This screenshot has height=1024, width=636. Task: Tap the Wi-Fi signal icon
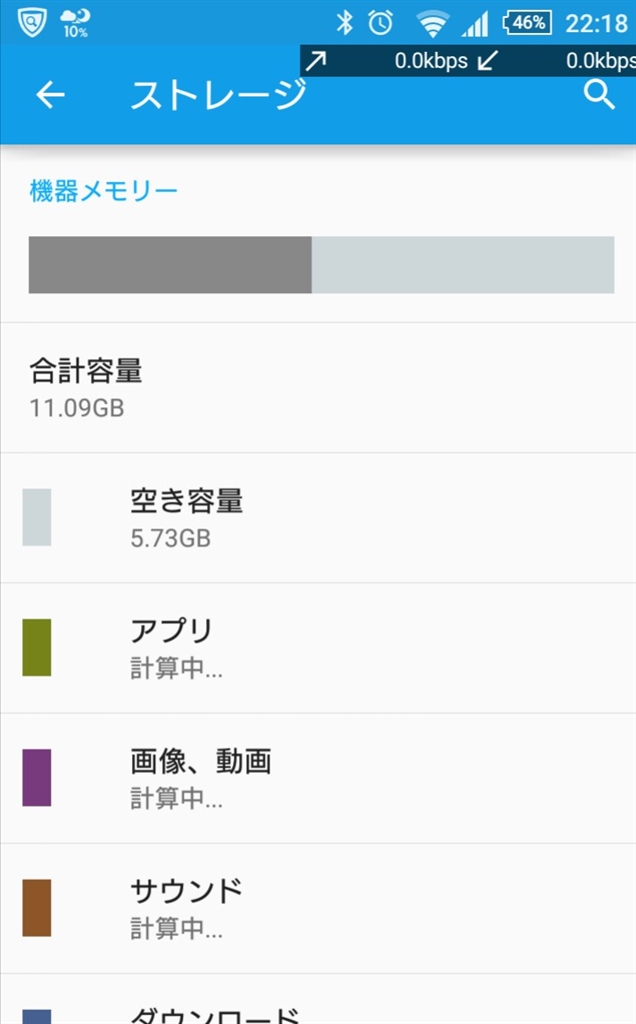pos(432,23)
